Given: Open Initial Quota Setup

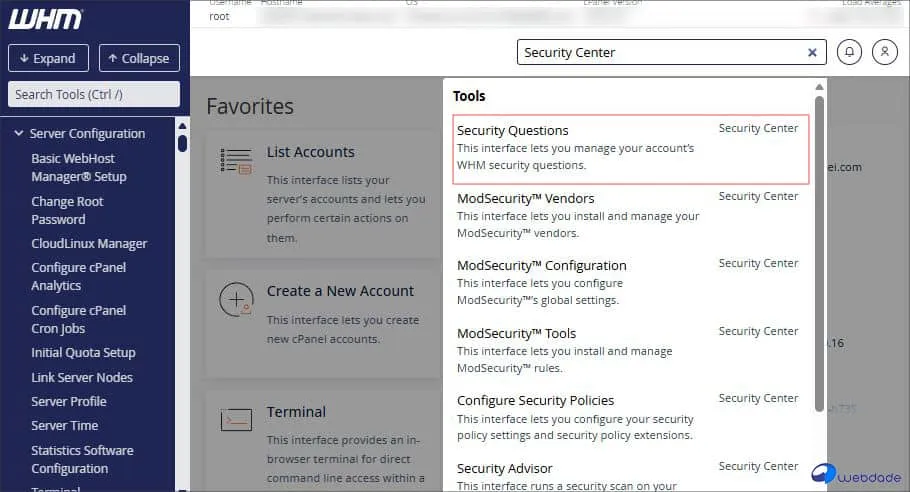Looking at the screenshot, I should click(x=84, y=353).
